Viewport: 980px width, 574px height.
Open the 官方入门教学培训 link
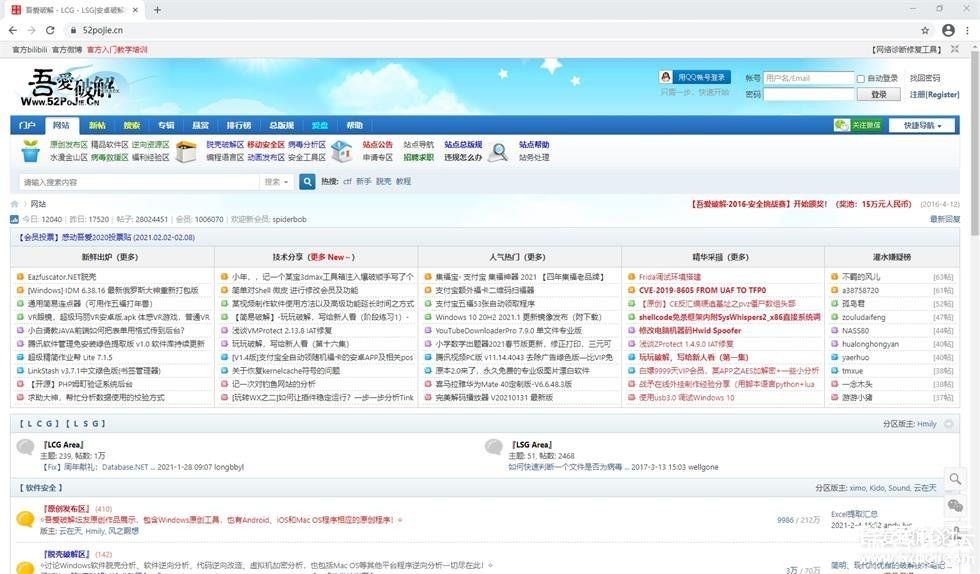point(117,49)
